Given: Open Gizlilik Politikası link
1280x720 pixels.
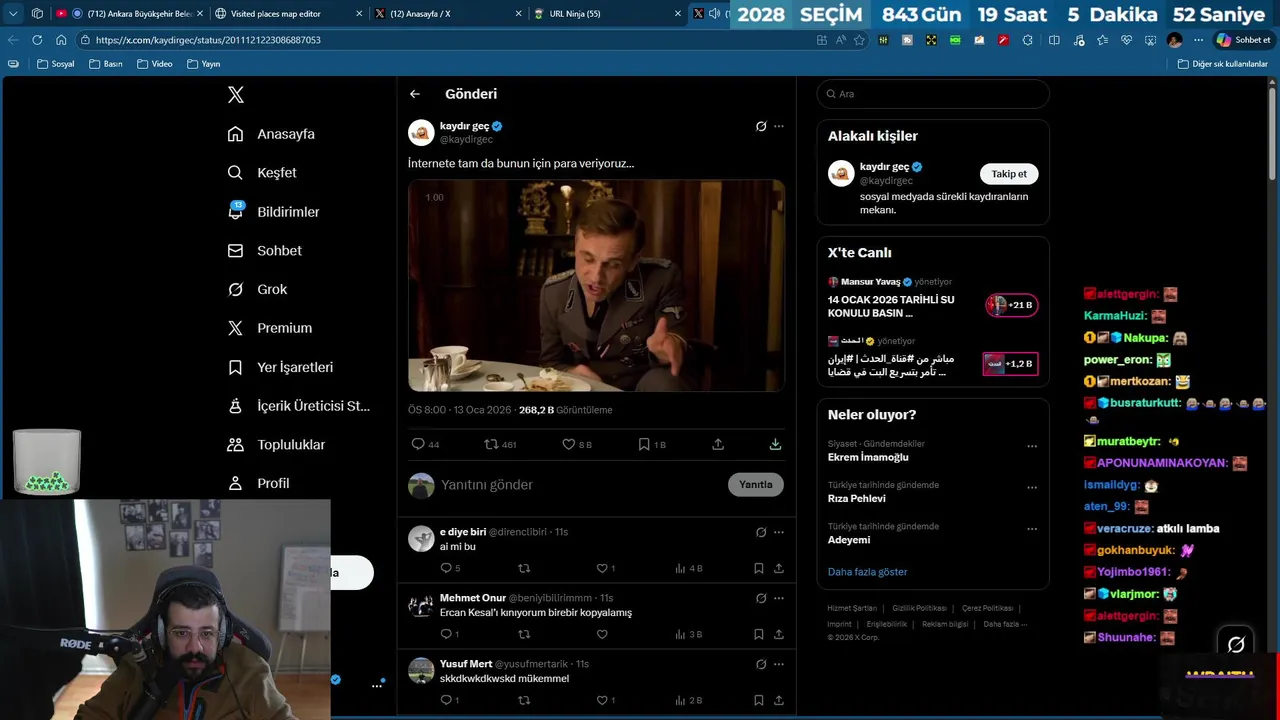Looking at the screenshot, I should 919,608.
